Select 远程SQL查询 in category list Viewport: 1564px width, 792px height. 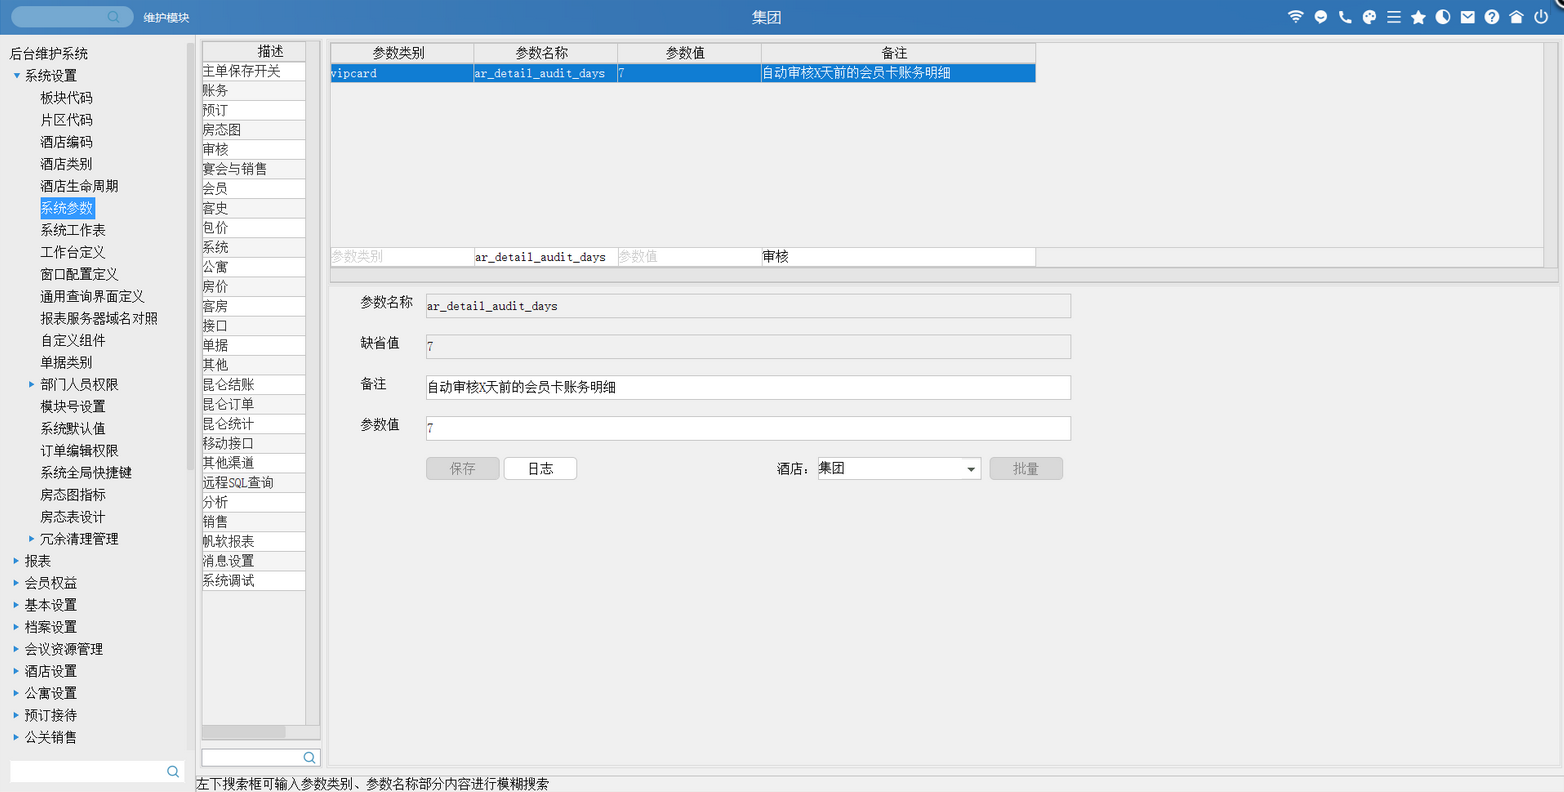[x=254, y=482]
